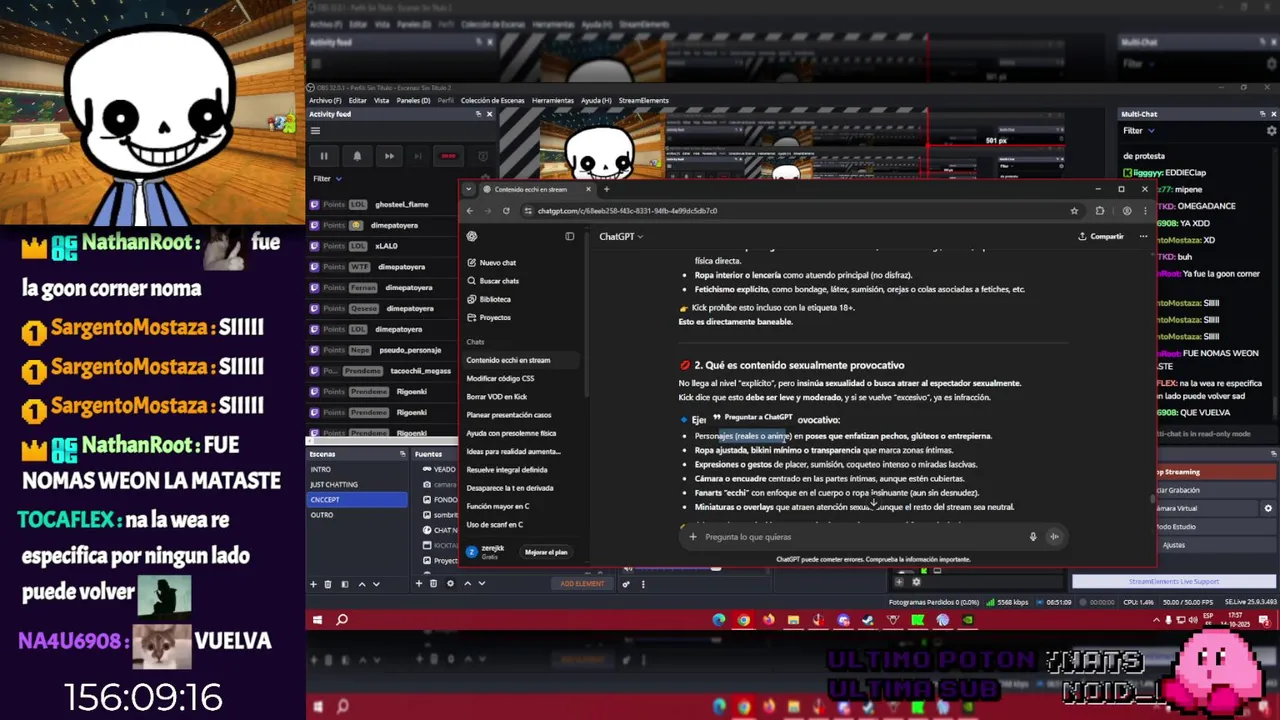Open the Archivo menu in OBS
1280x720 pixels.
point(325,100)
